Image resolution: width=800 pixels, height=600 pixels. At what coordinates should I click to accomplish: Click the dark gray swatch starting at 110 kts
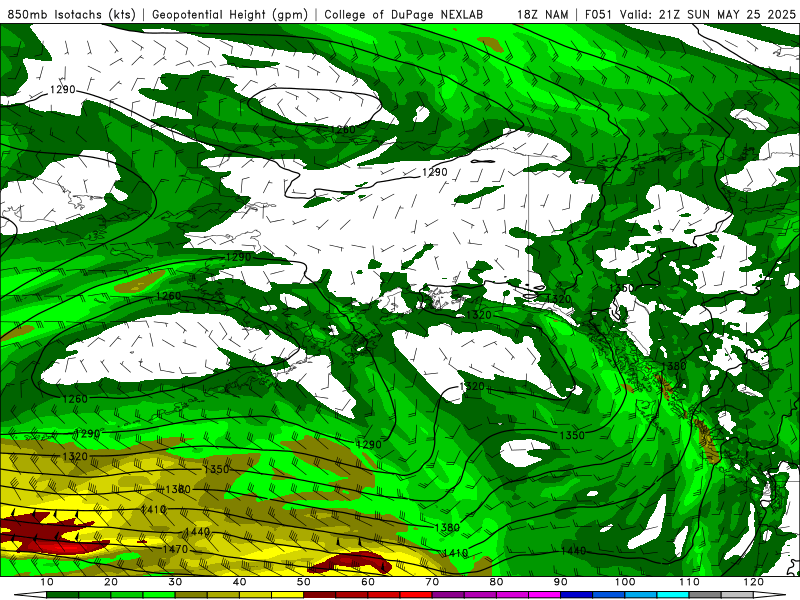click(705, 595)
